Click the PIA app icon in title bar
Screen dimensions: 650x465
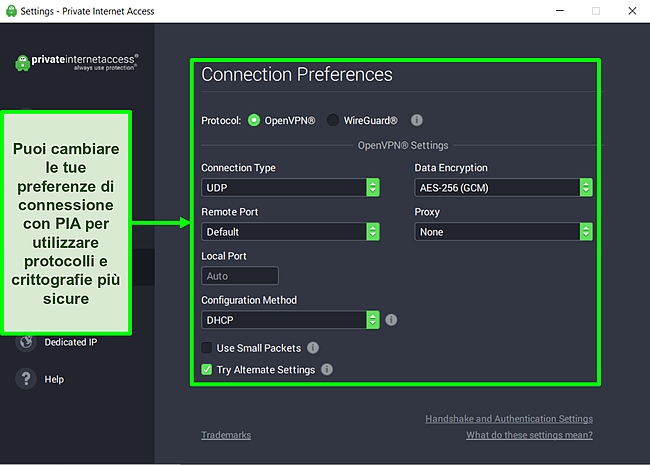point(10,10)
